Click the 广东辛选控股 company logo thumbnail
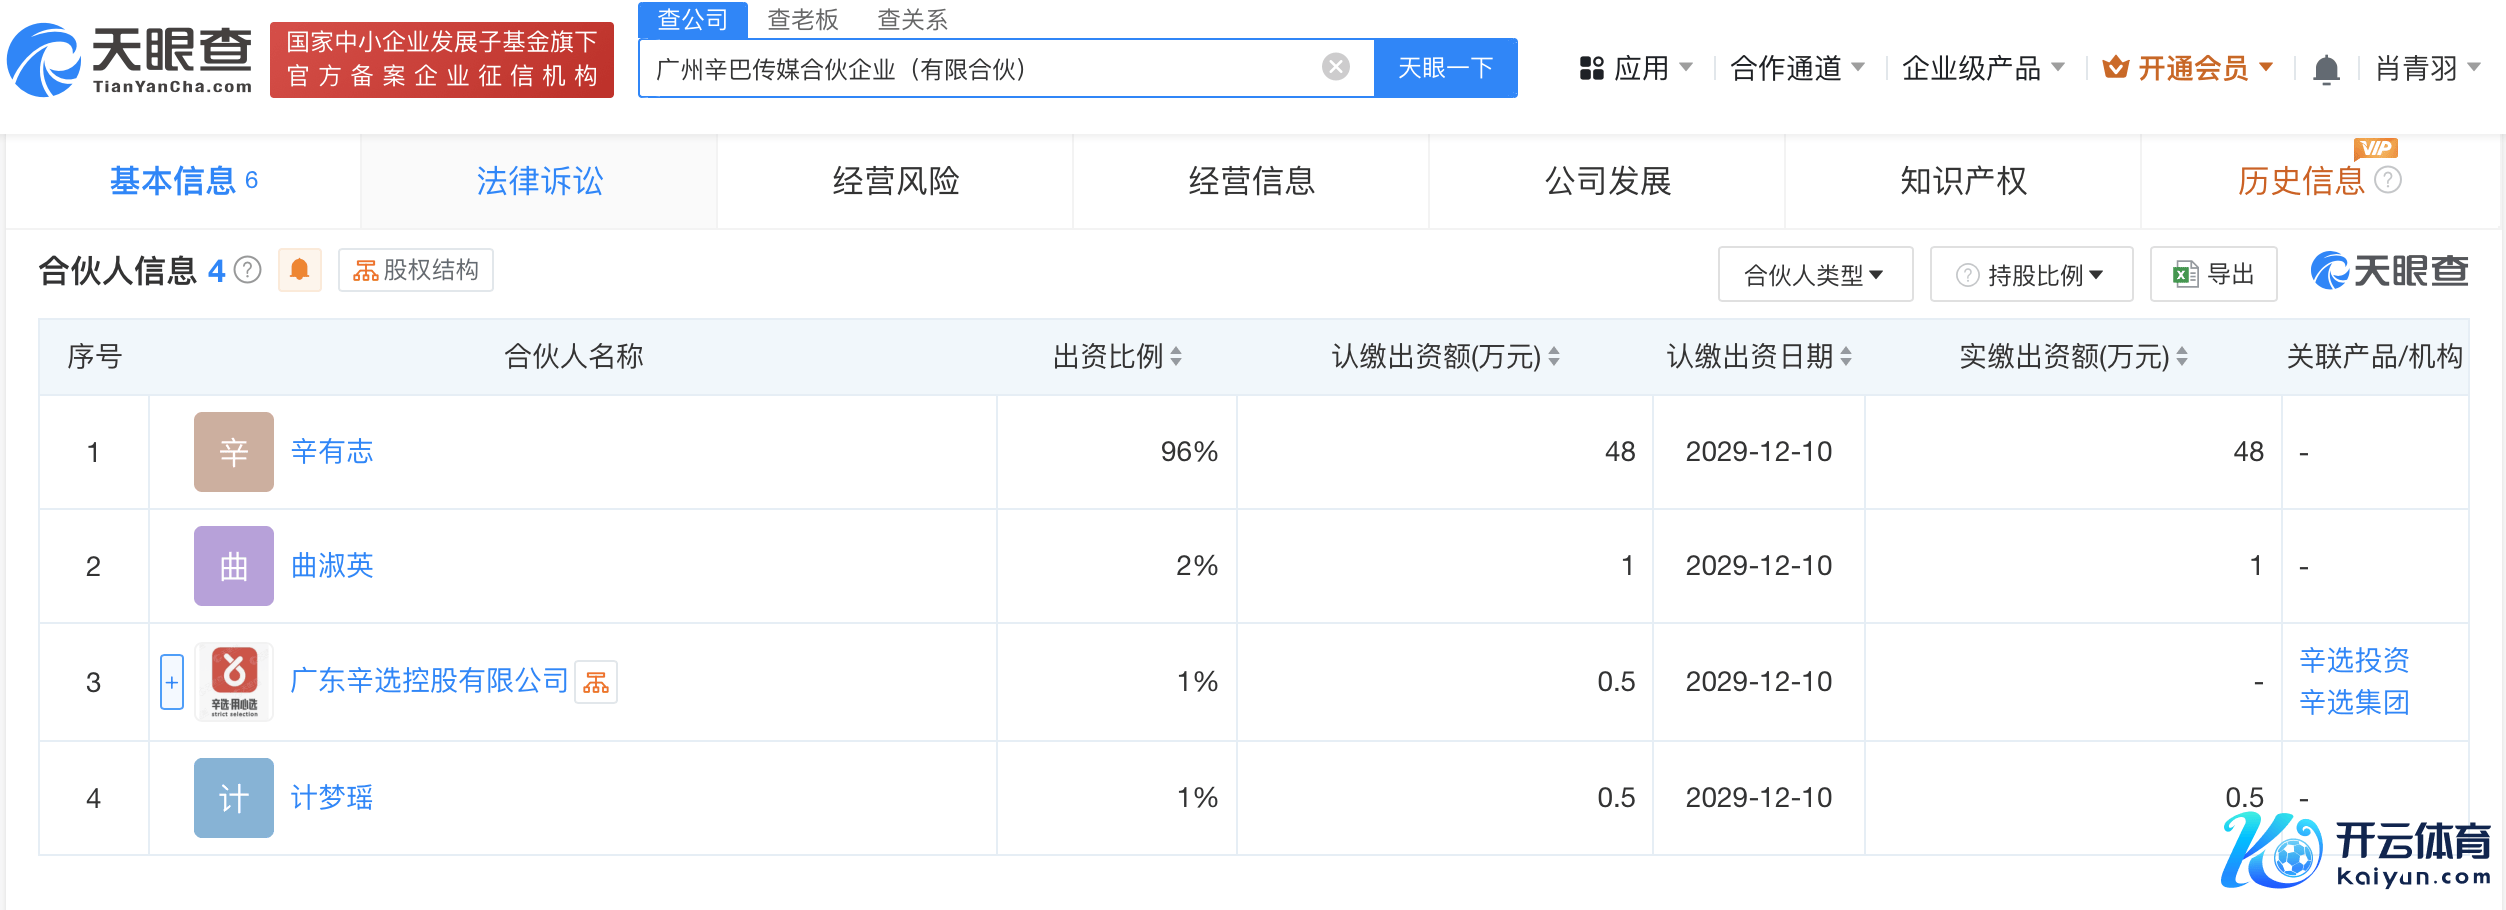The height and width of the screenshot is (910, 2506). click(234, 682)
